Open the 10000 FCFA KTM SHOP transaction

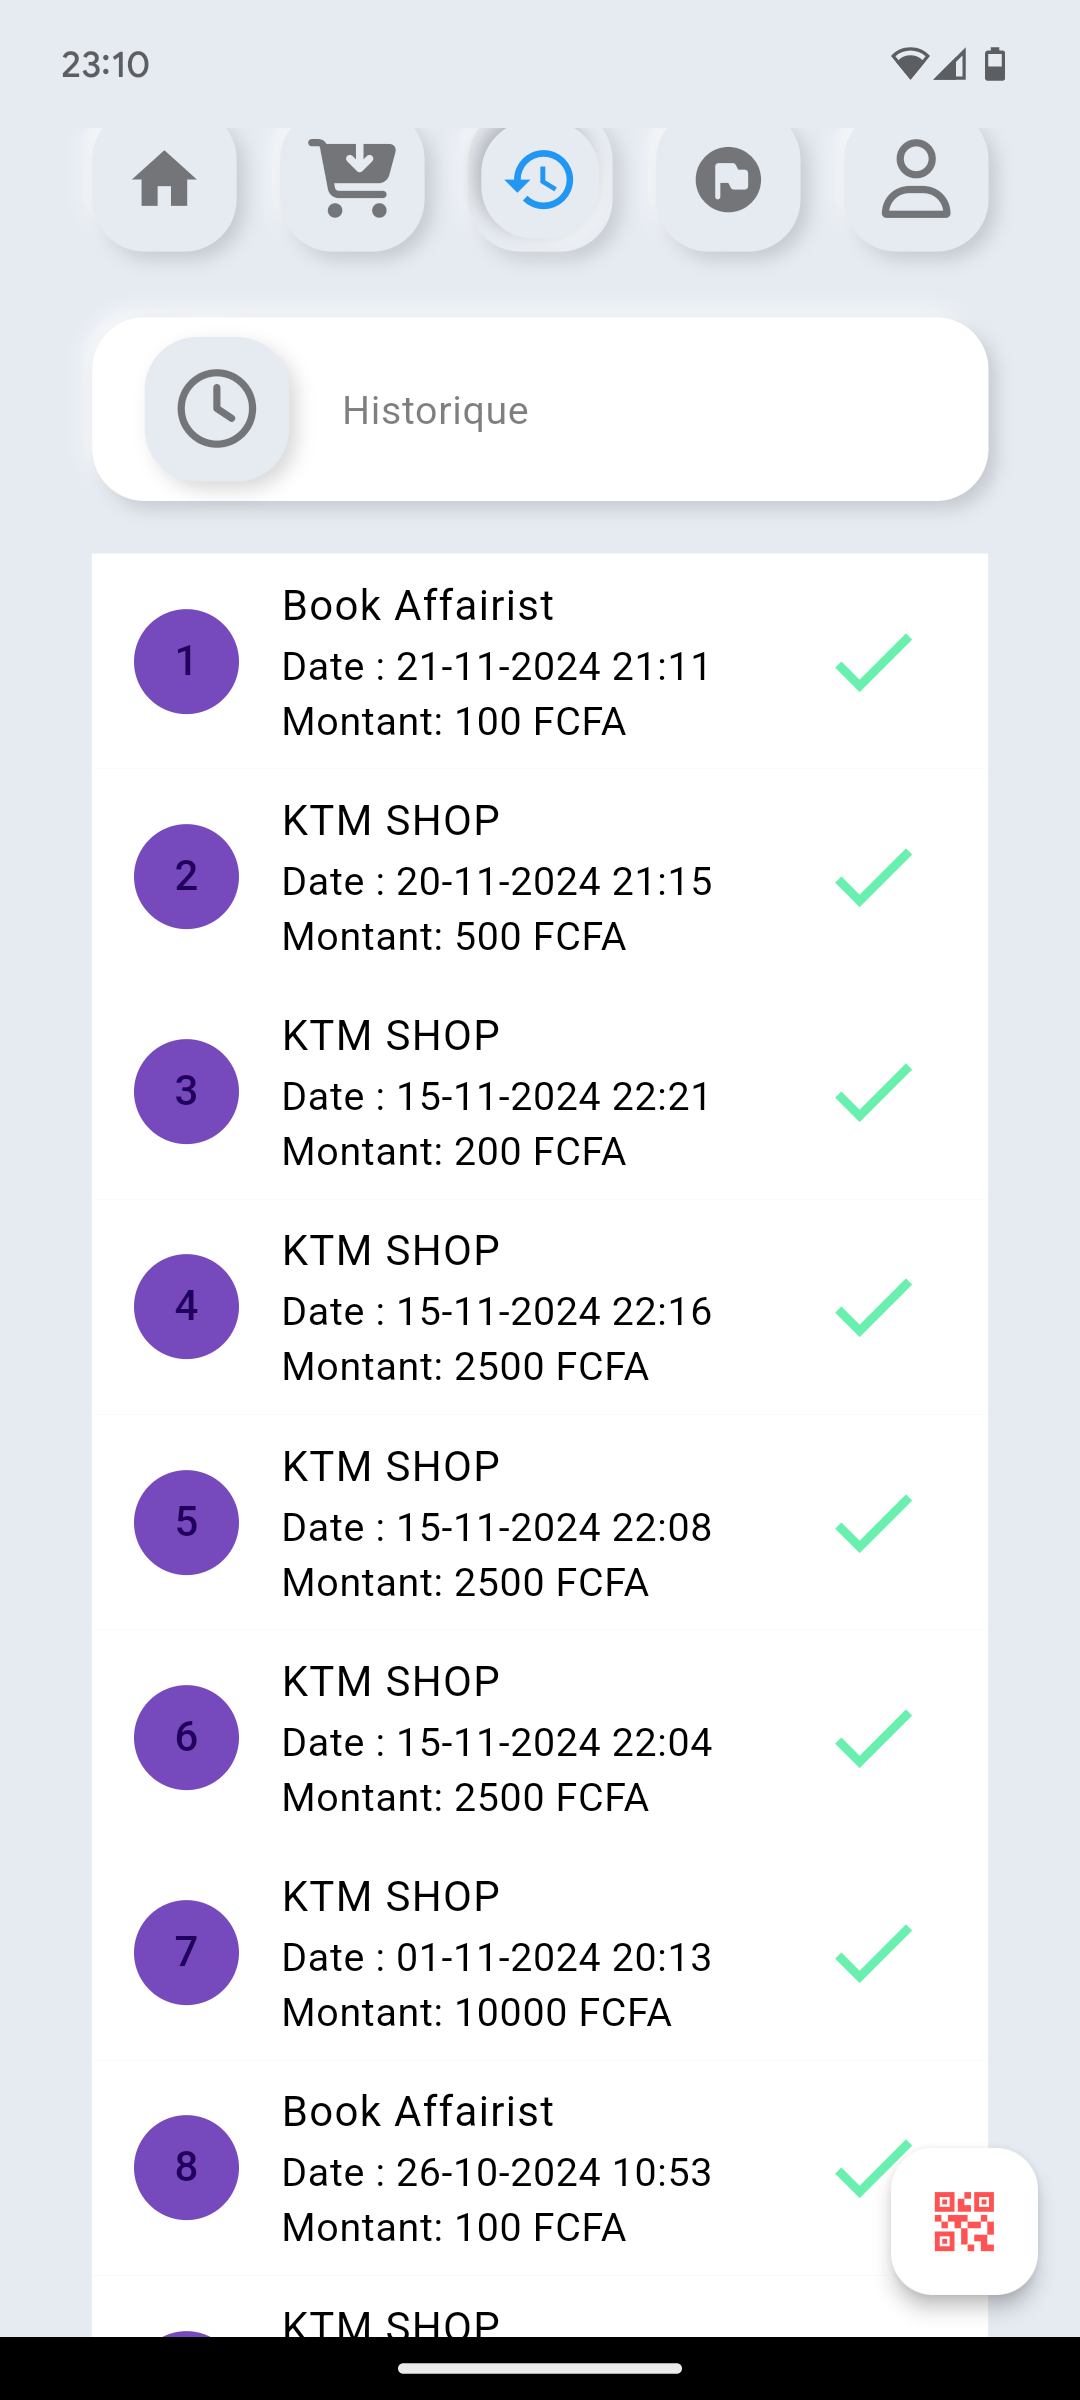[x=540, y=1953]
